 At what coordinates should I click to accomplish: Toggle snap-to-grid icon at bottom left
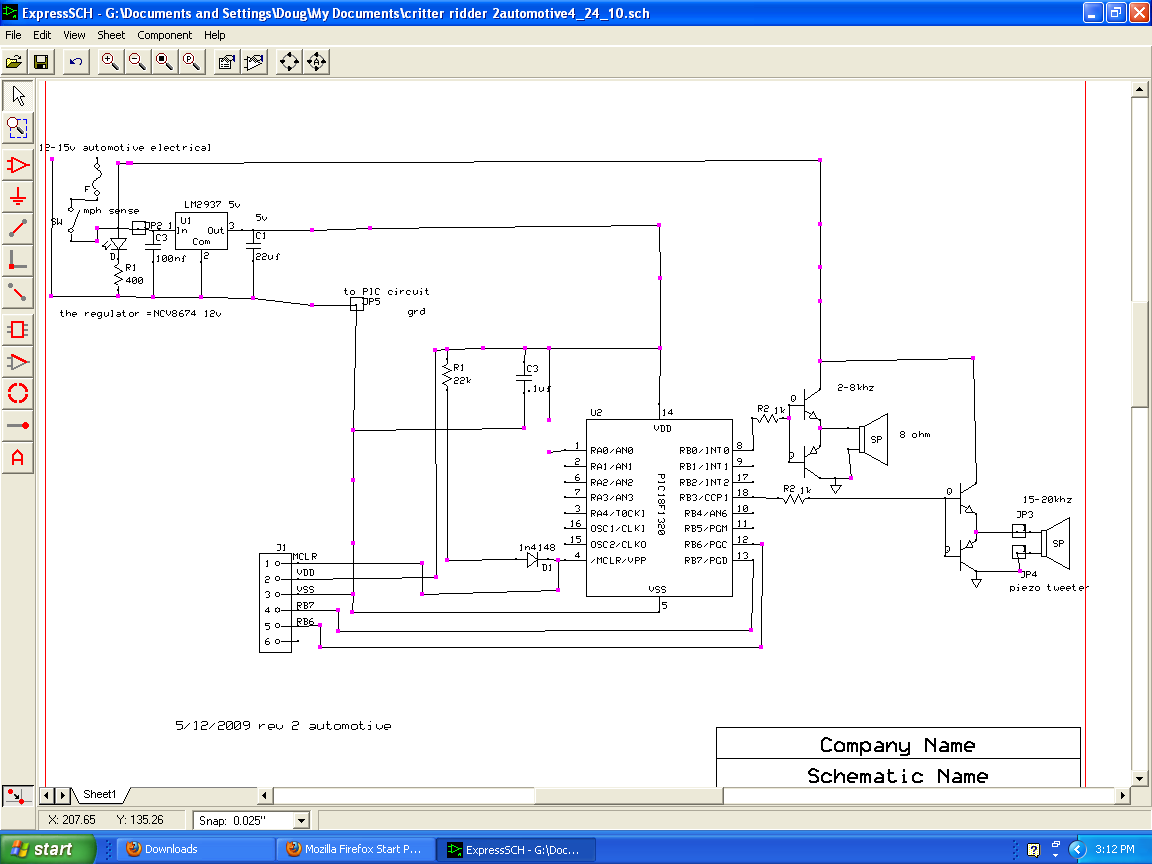coord(17,796)
